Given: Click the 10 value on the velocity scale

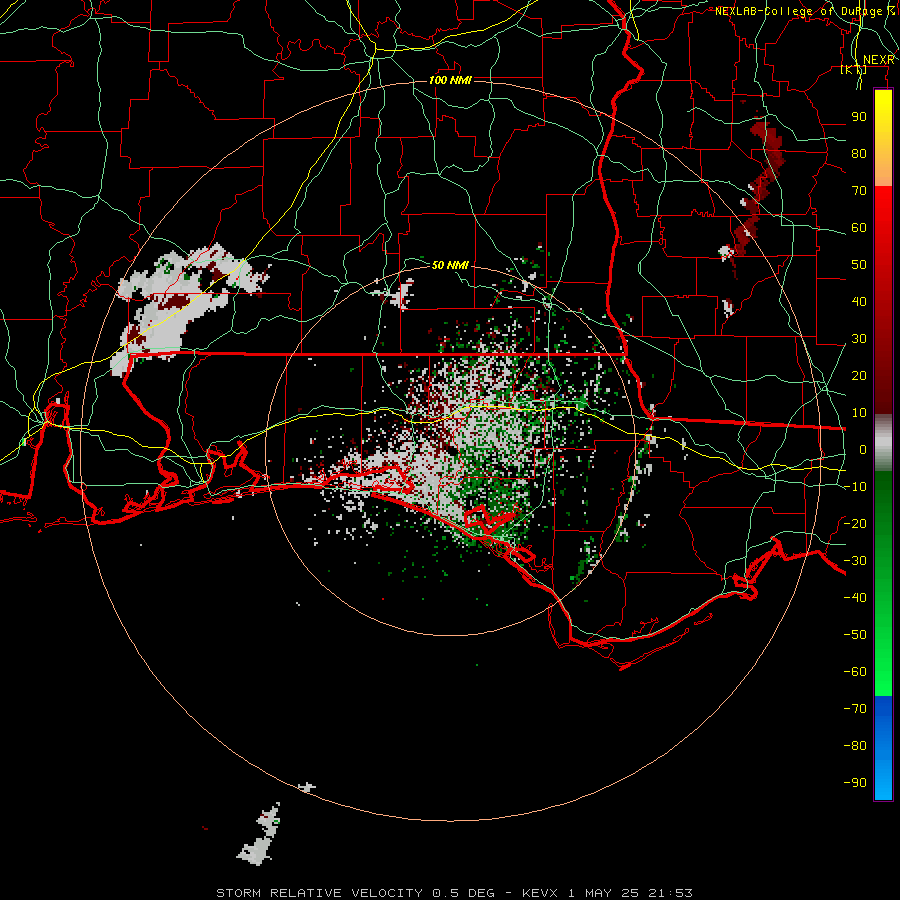Looking at the screenshot, I should [x=859, y=413].
